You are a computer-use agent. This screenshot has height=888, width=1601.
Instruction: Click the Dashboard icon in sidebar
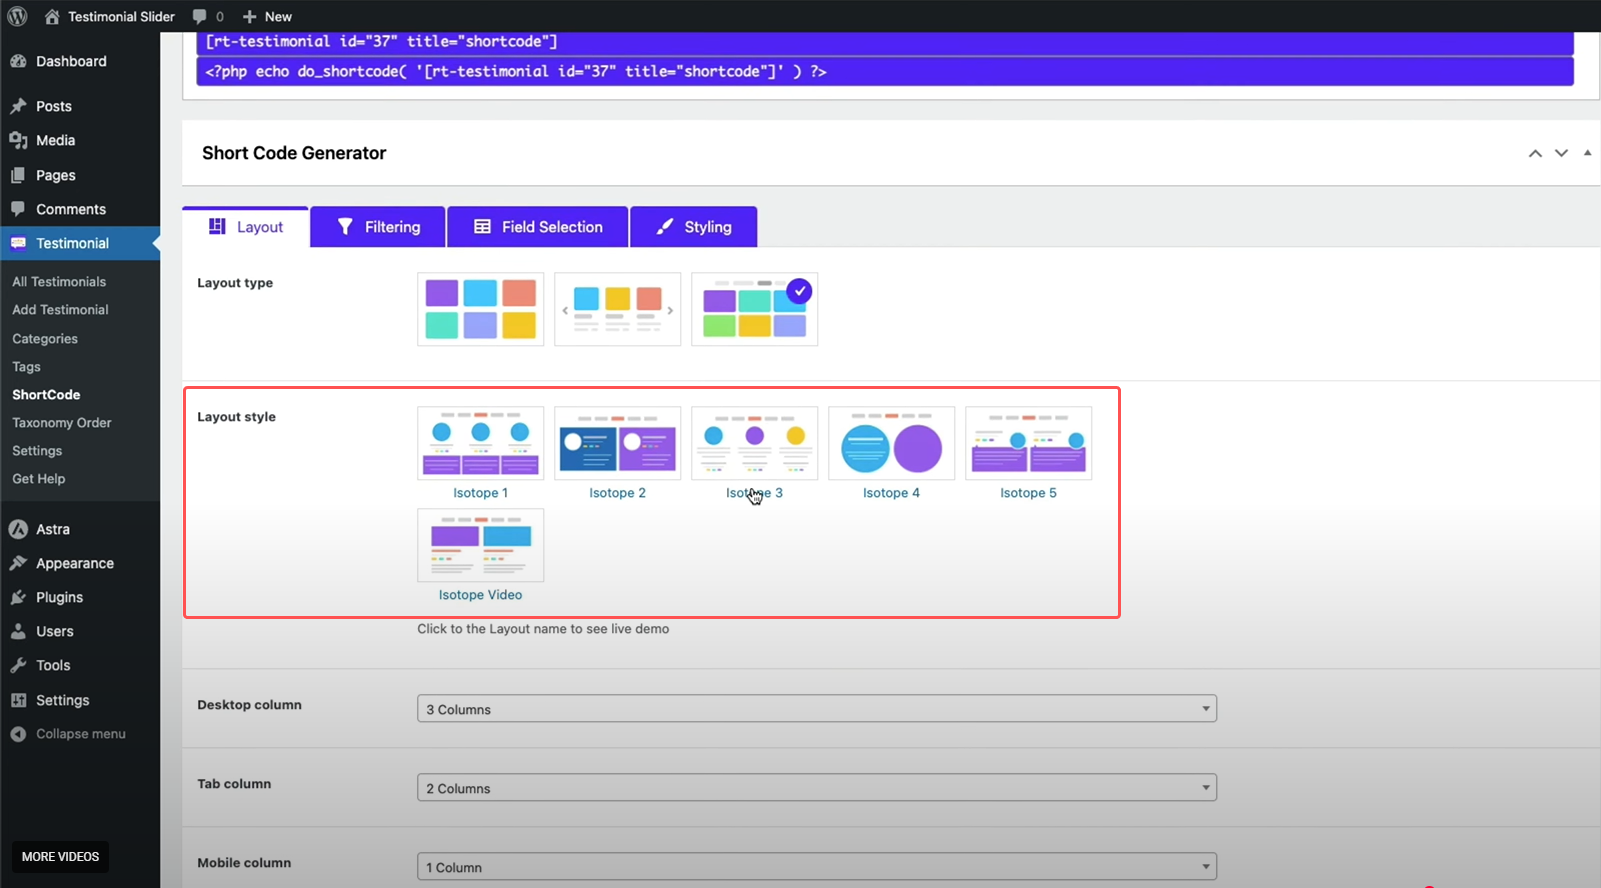point(18,61)
